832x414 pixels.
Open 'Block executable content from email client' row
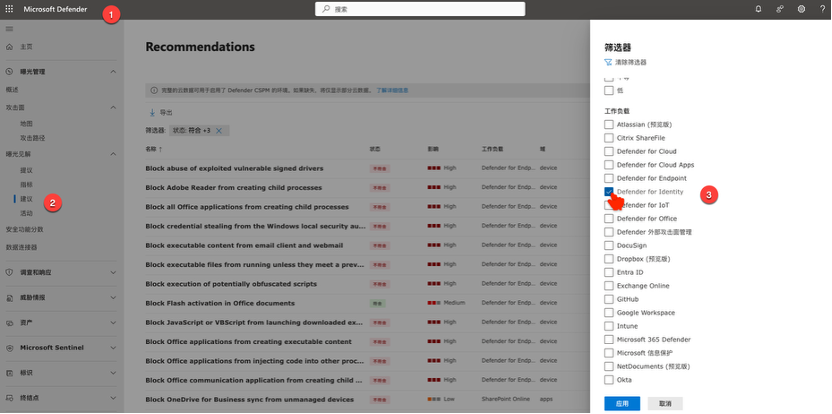(244, 245)
